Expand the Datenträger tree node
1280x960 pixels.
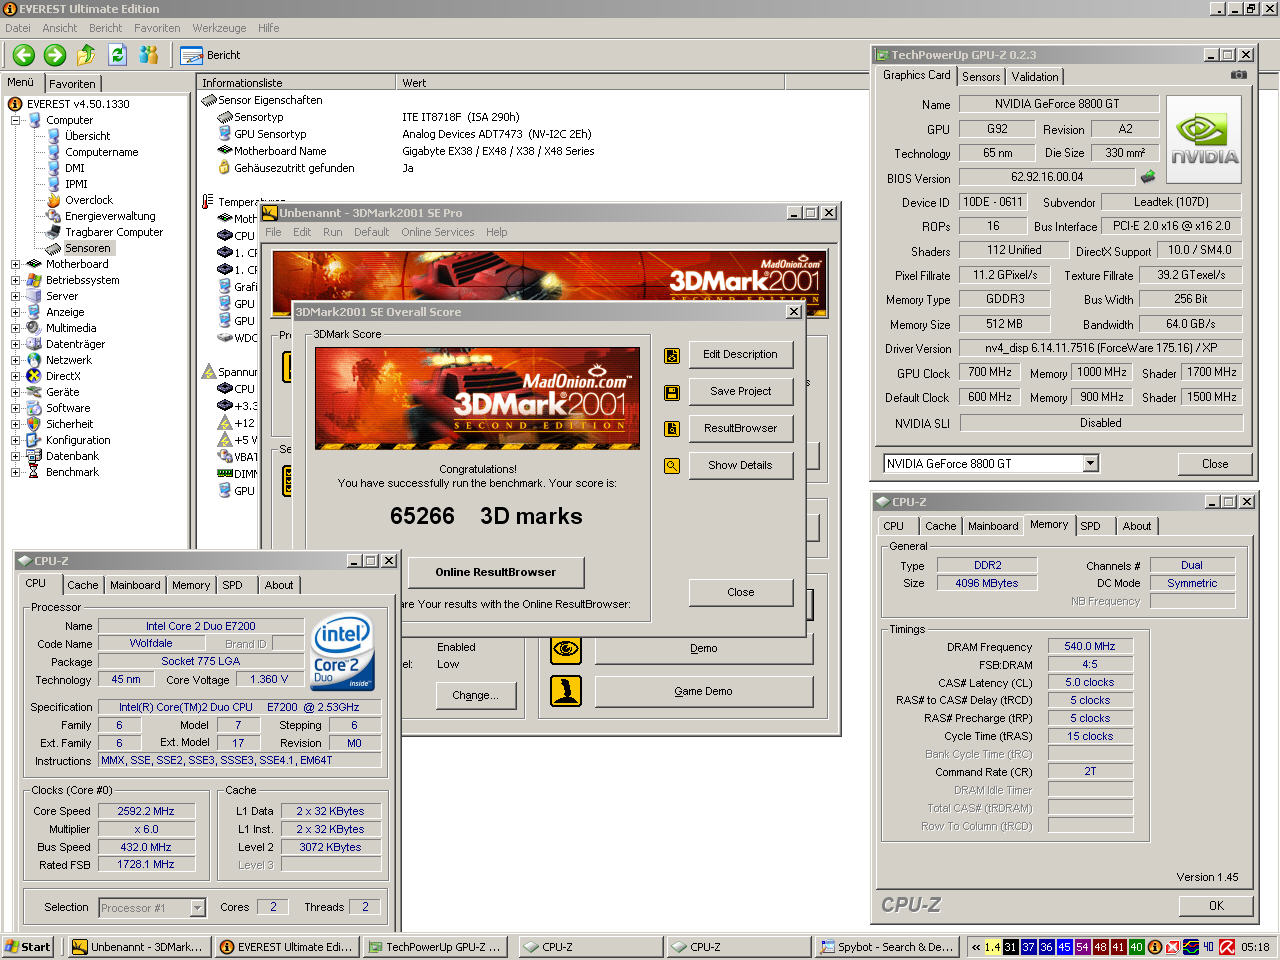[16, 344]
